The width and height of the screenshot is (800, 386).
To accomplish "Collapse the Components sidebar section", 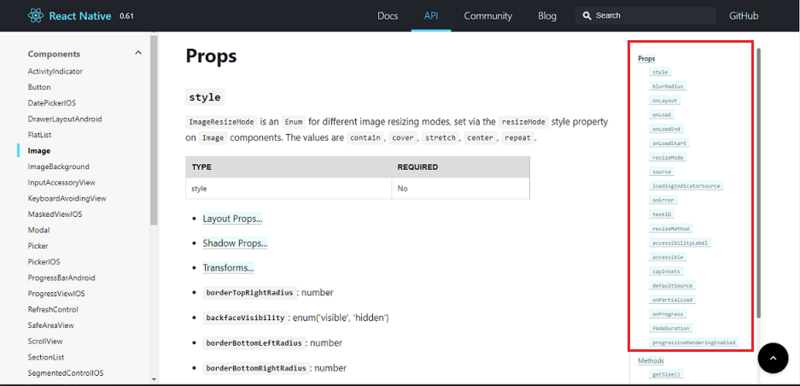I will click(x=138, y=53).
